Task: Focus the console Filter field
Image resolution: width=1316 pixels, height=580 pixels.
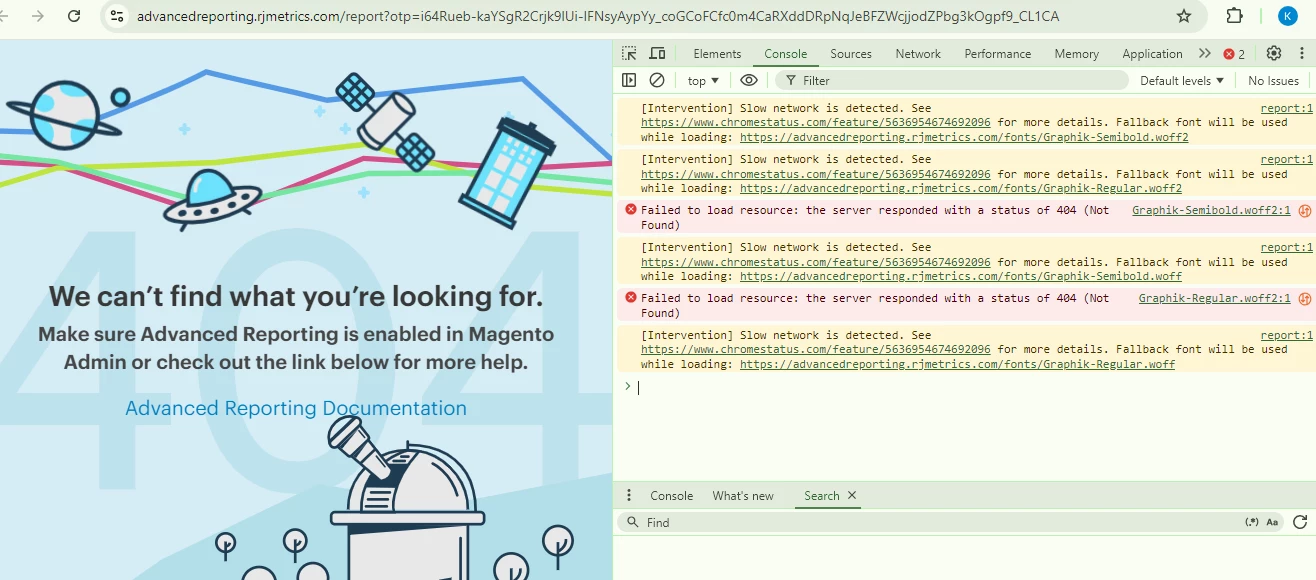Action: pos(951,80)
